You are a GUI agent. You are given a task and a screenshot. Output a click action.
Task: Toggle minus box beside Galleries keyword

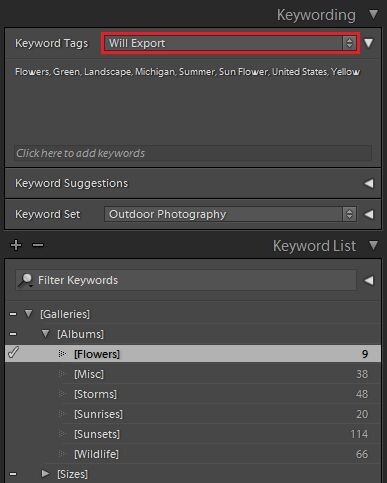click(x=13, y=314)
